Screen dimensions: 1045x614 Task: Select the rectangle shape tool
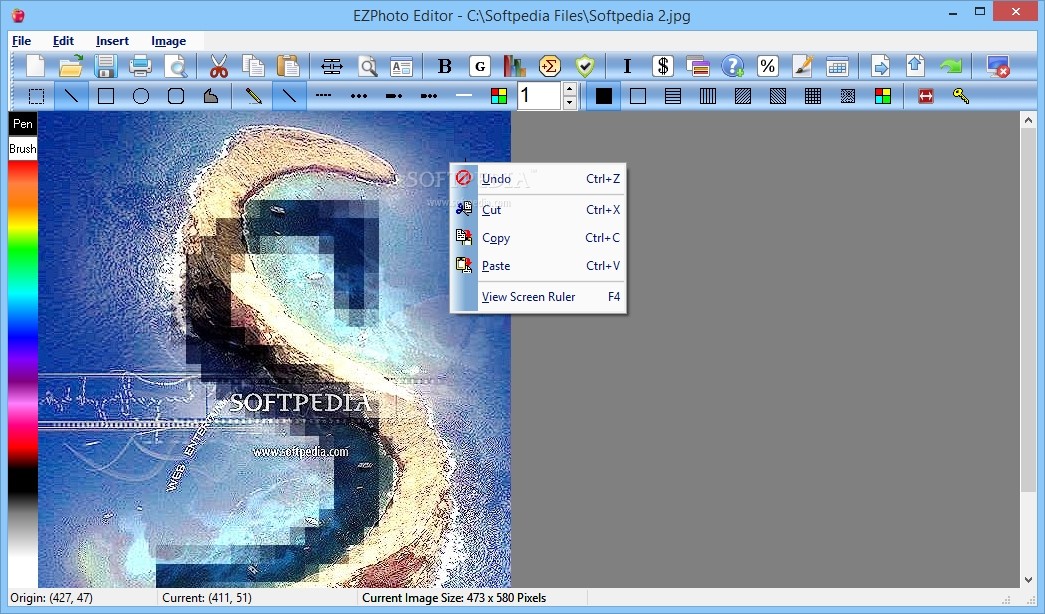point(106,96)
